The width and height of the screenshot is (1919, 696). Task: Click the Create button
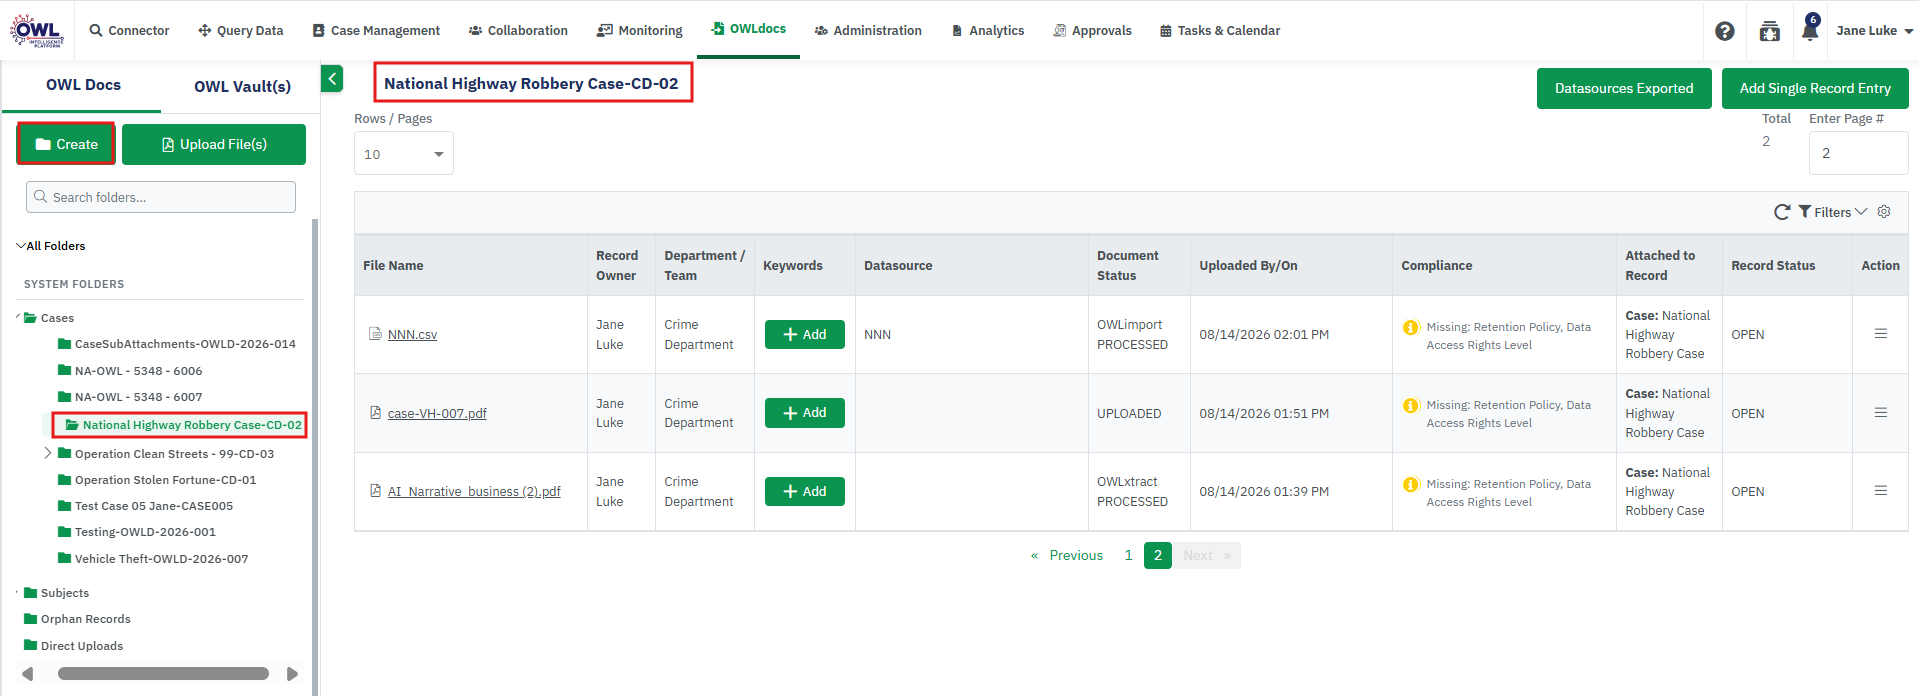tap(66, 144)
